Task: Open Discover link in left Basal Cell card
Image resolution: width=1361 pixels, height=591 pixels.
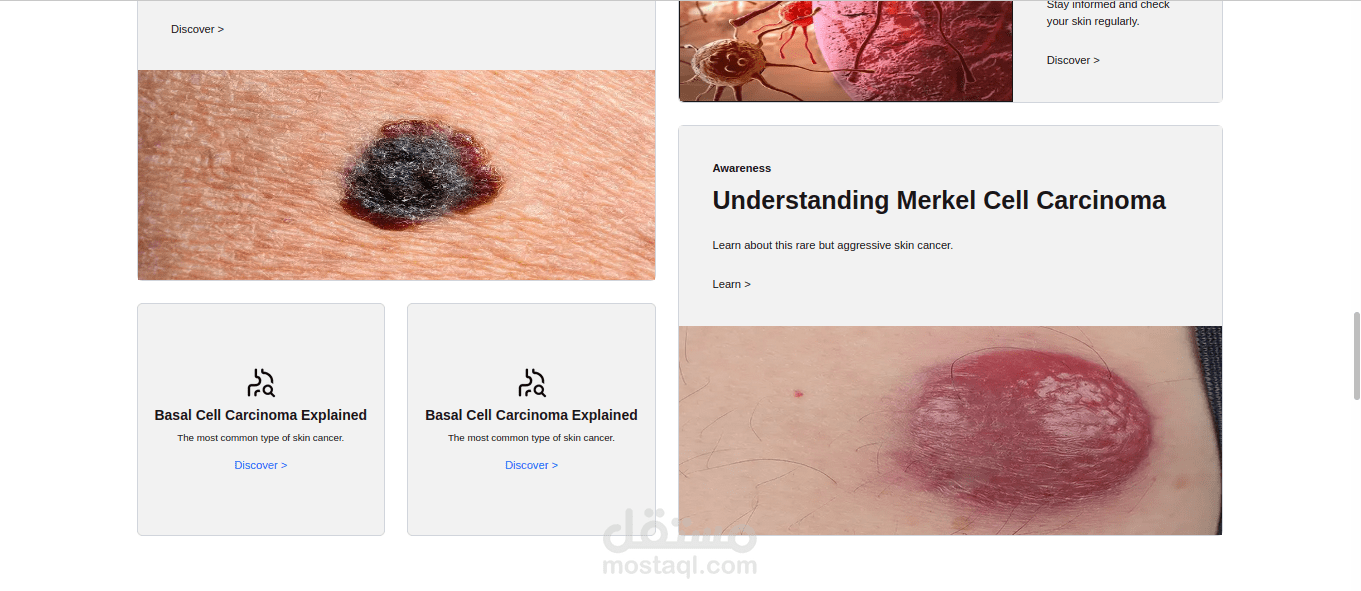Action: point(261,465)
